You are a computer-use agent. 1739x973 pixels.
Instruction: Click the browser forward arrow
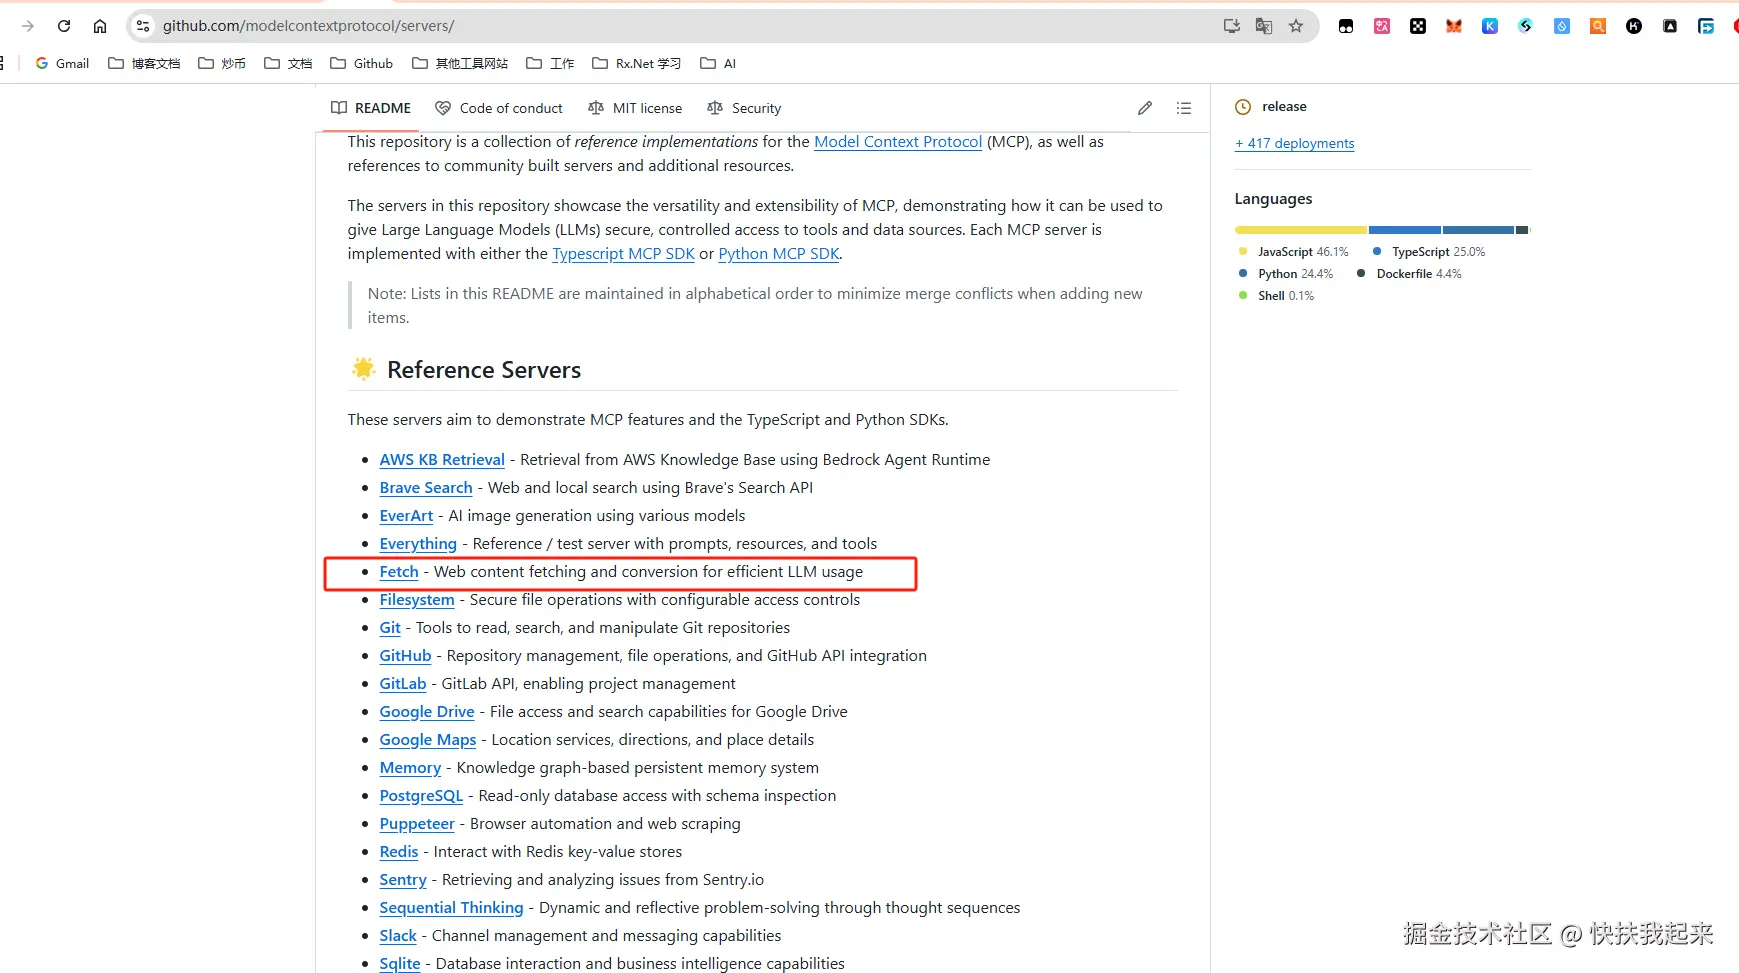[28, 26]
